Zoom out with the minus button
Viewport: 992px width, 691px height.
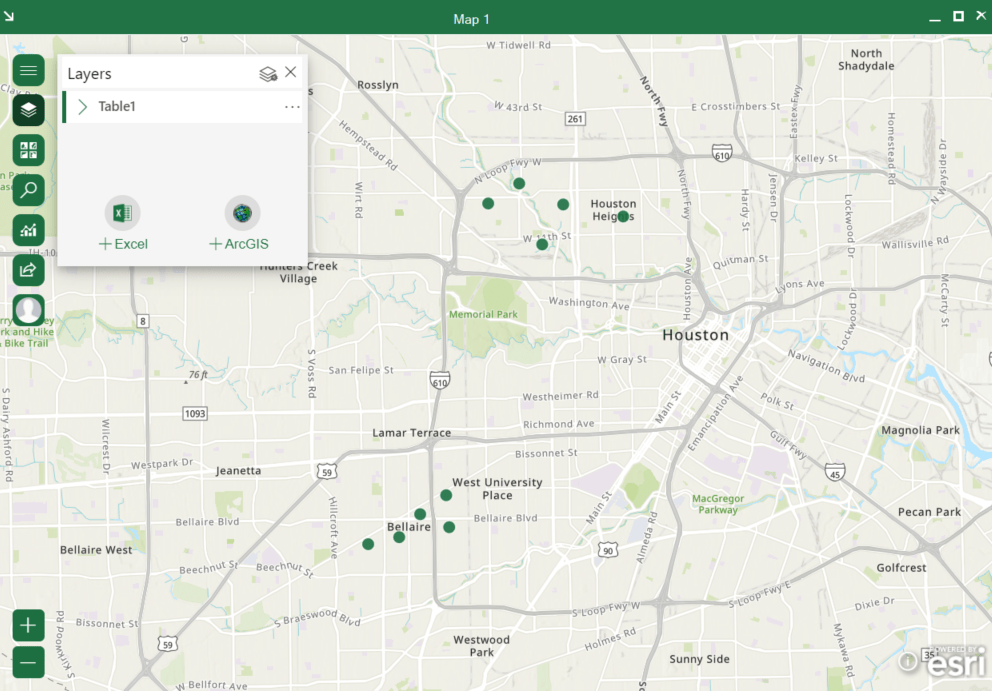(28, 663)
